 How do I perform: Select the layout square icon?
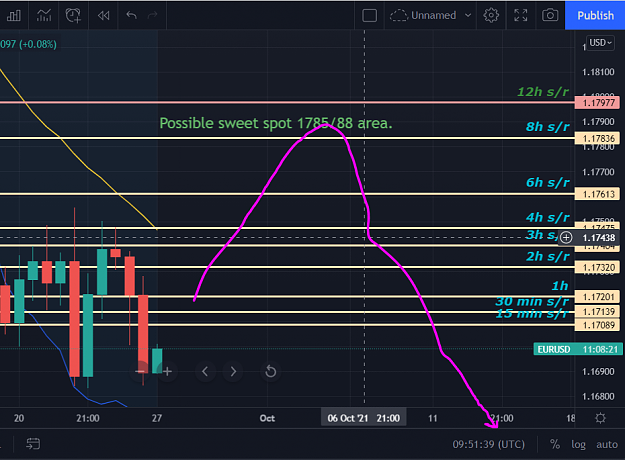tap(369, 16)
